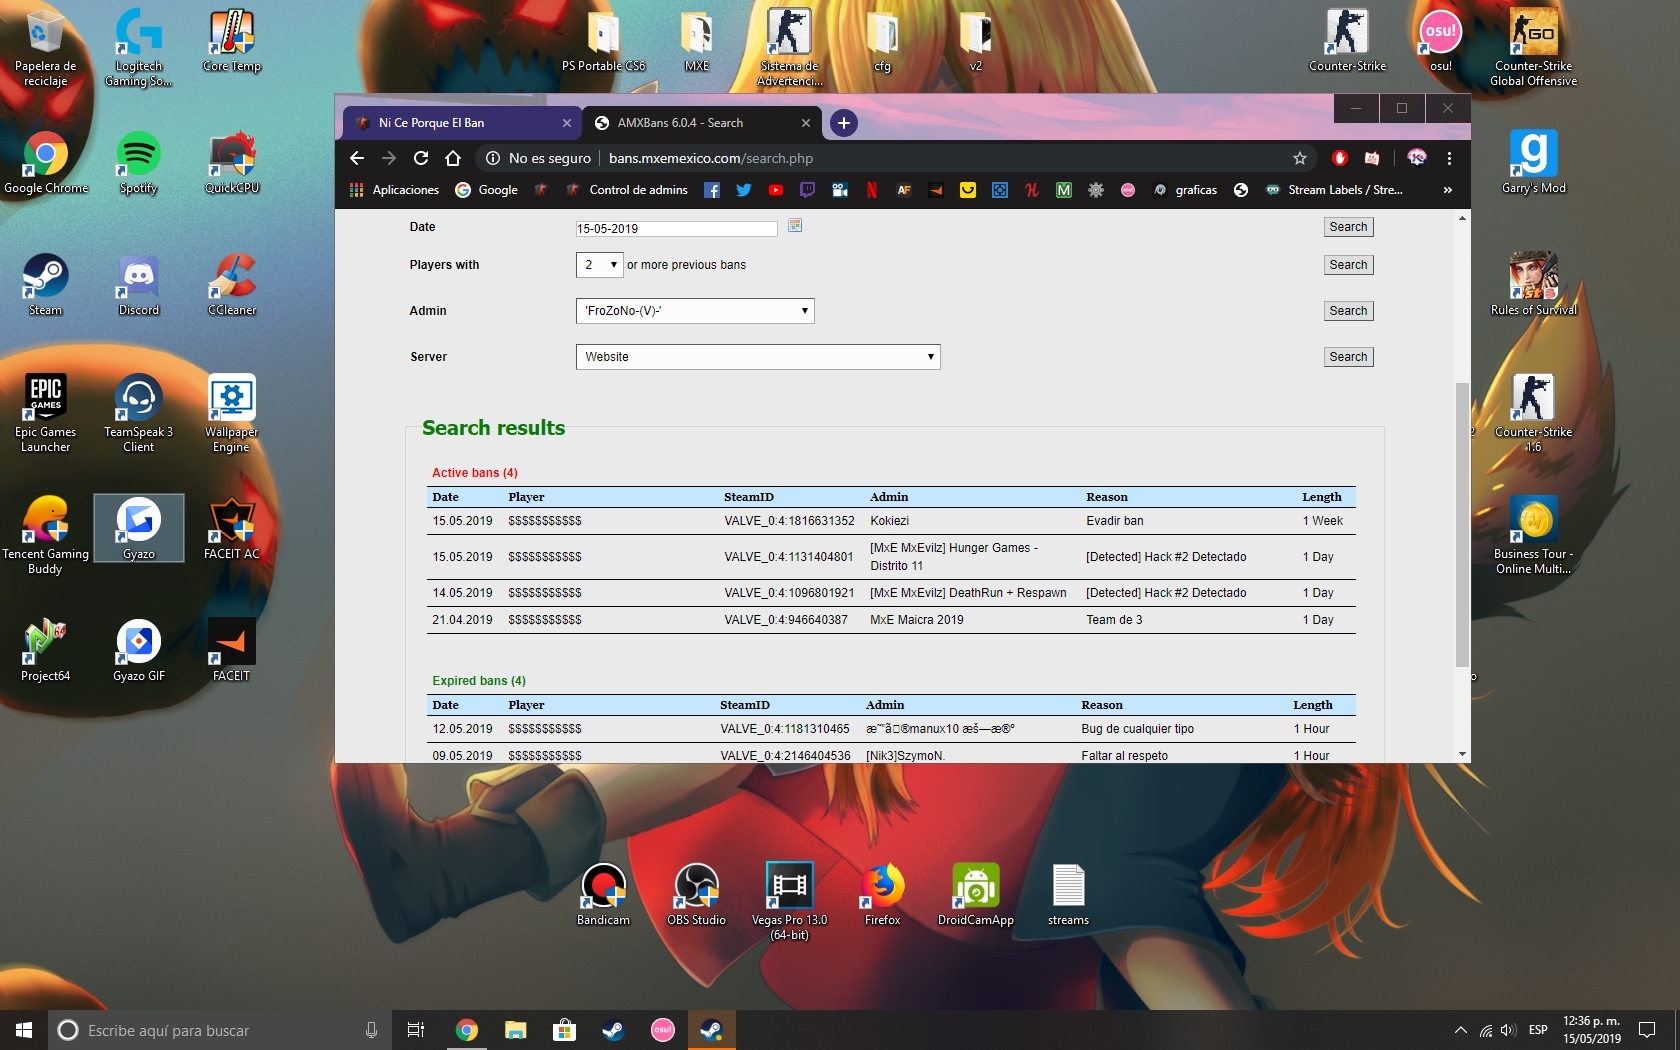Open File Explorer from the taskbar
The width and height of the screenshot is (1680, 1050).
click(516, 1030)
